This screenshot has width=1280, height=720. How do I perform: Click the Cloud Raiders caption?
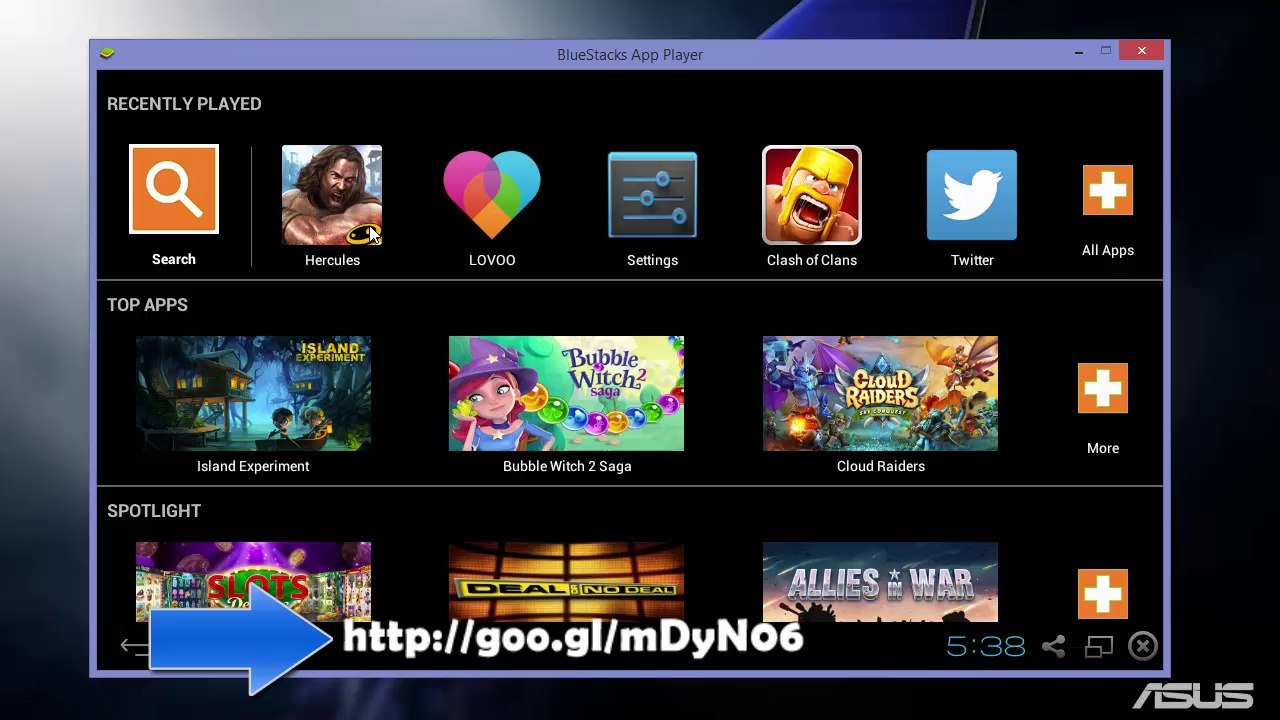click(x=881, y=466)
